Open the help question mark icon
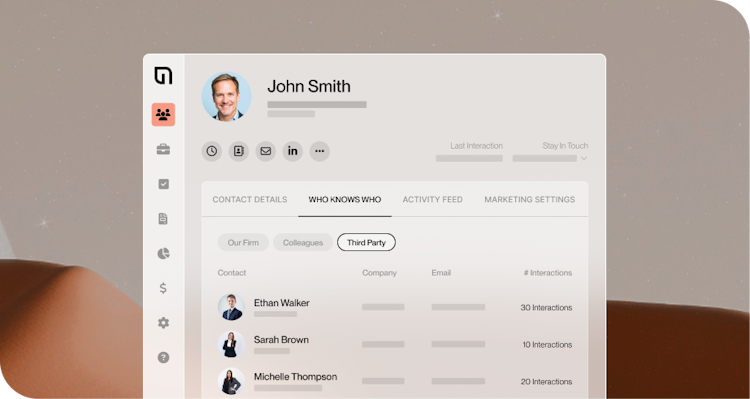This screenshot has width=750, height=399. pyautogui.click(x=163, y=357)
